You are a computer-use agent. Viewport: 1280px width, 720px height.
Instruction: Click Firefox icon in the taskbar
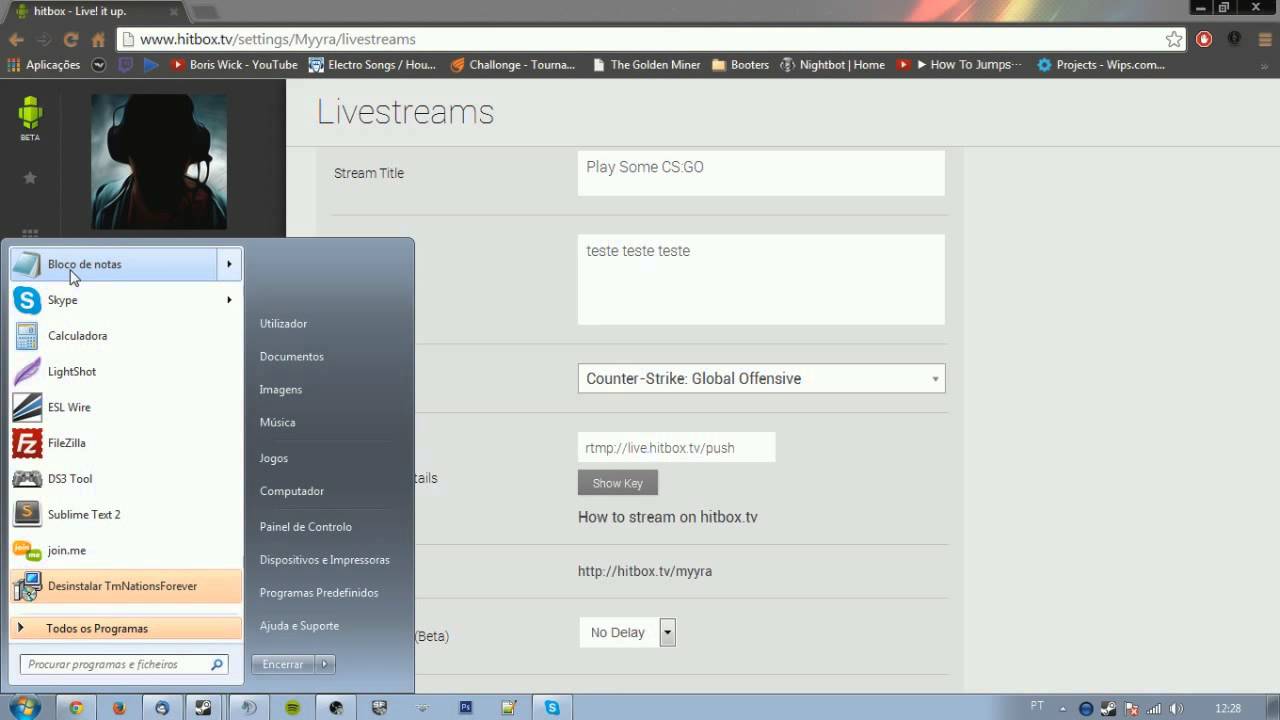click(x=119, y=707)
